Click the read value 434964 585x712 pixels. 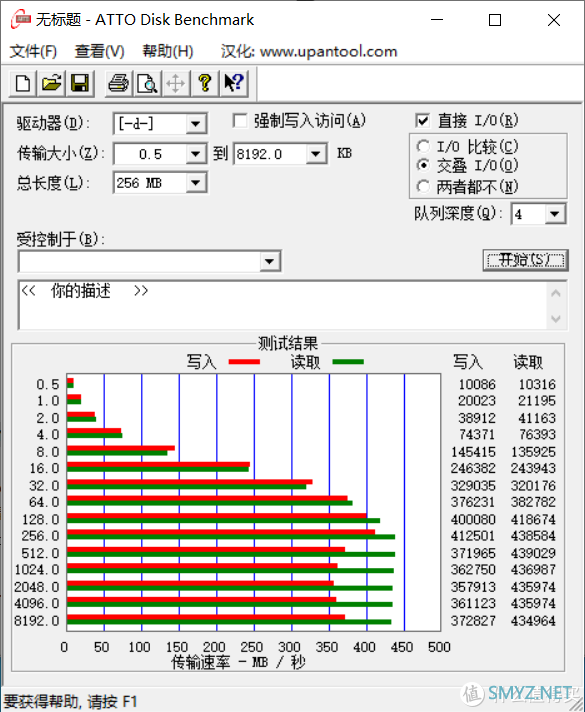point(533,620)
